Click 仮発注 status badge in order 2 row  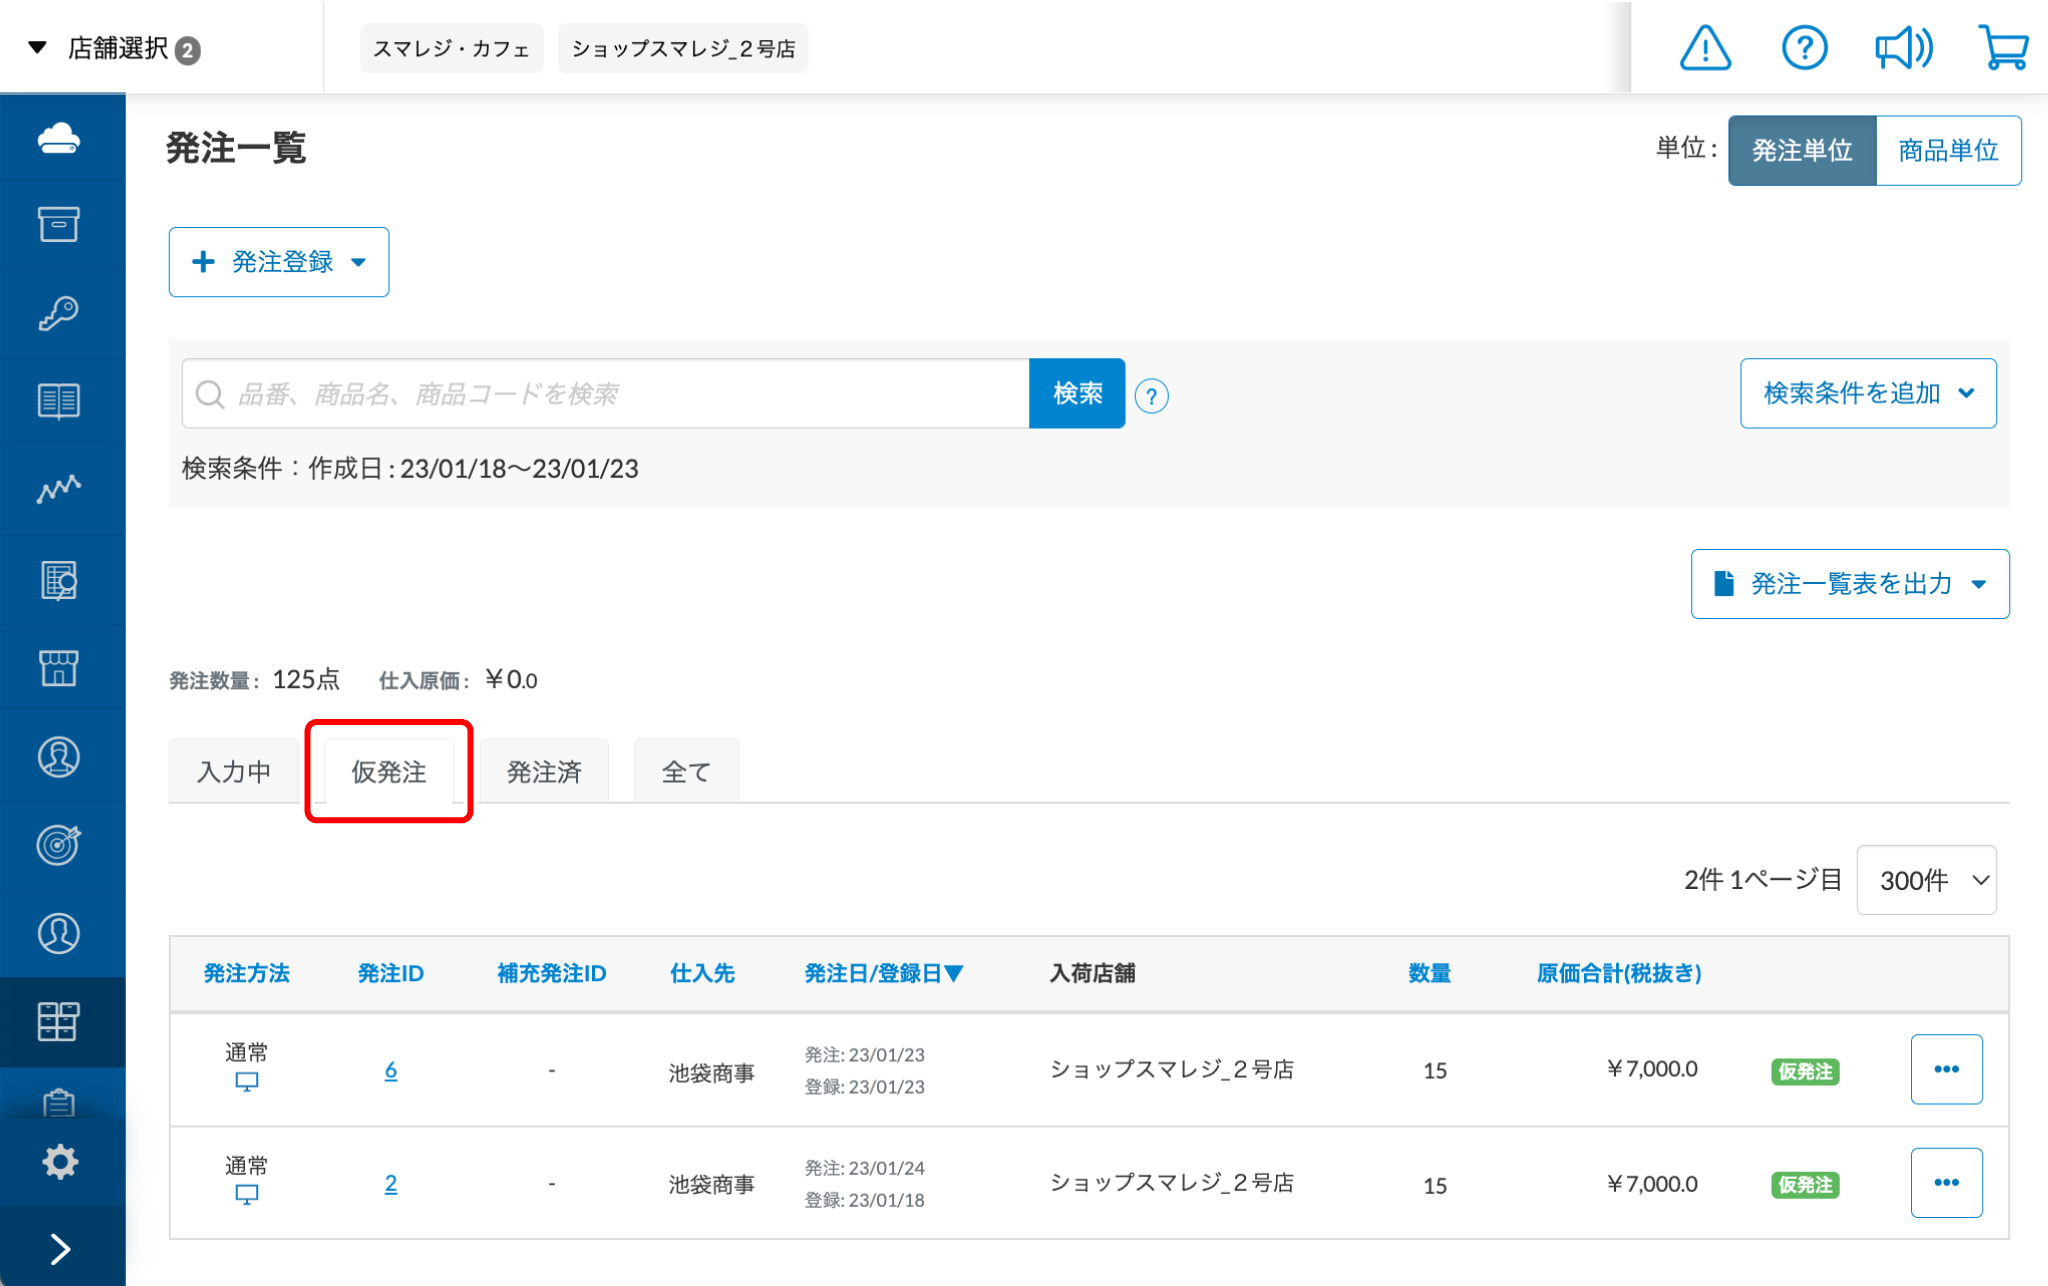click(1805, 1185)
